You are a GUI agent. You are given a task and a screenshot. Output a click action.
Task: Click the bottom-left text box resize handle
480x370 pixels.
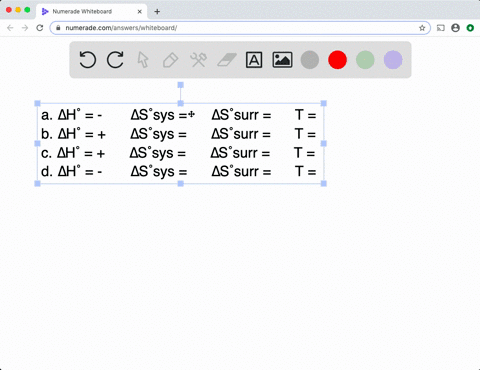click(x=37, y=184)
